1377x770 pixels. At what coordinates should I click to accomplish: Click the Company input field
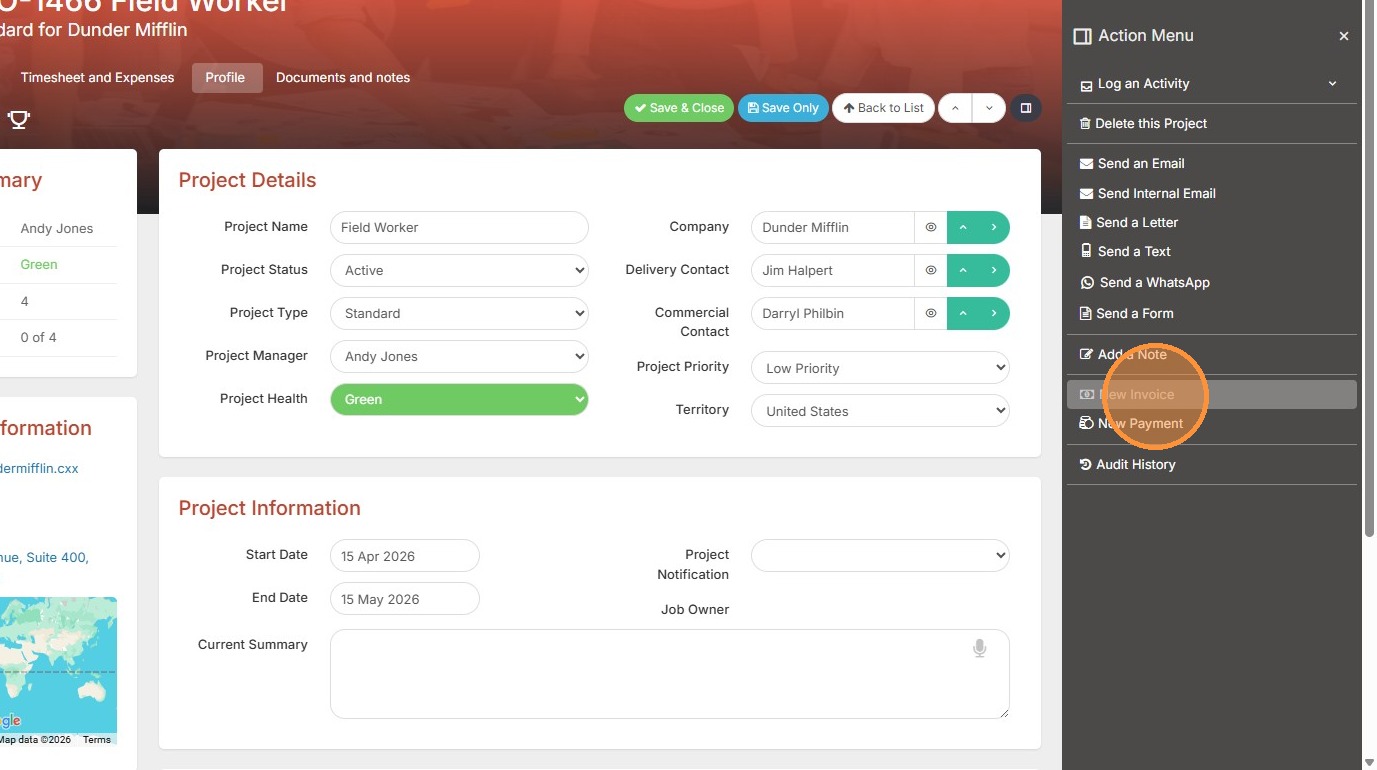833,227
